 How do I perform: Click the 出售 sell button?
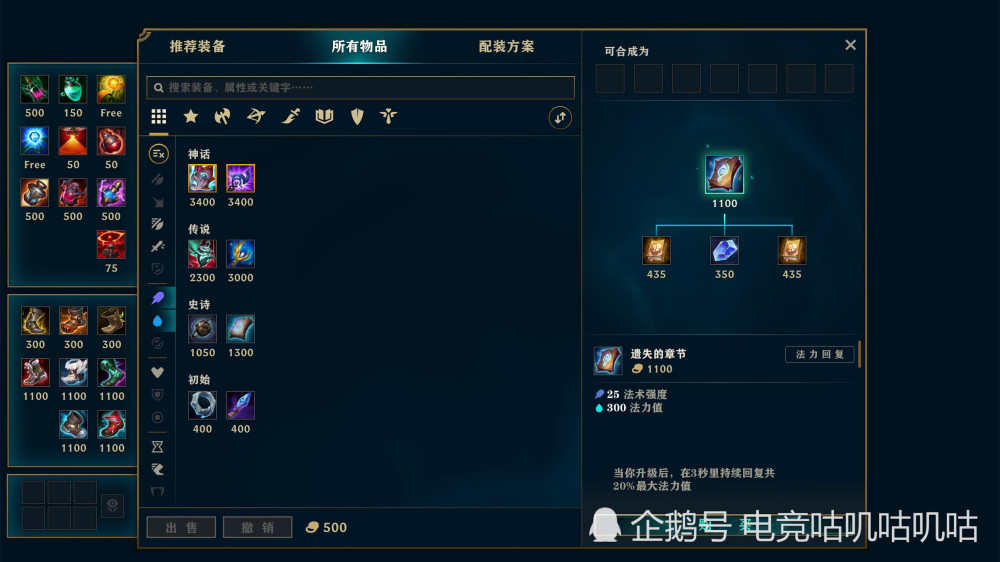point(181,528)
